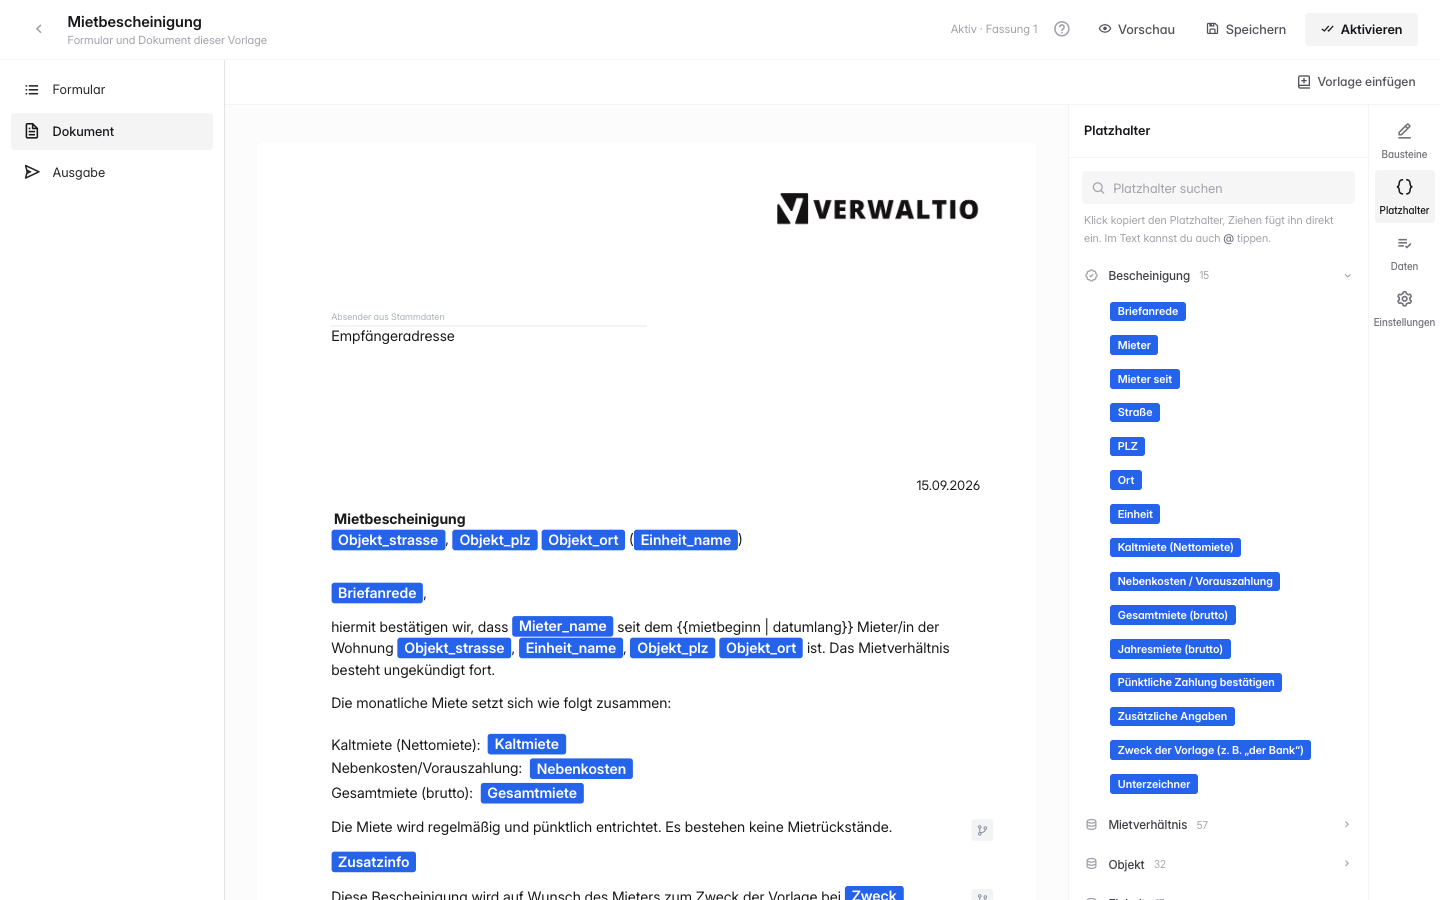Copy the PLZ placeholder chip
The height and width of the screenshot is (900, 1440).
[1127, 447]
